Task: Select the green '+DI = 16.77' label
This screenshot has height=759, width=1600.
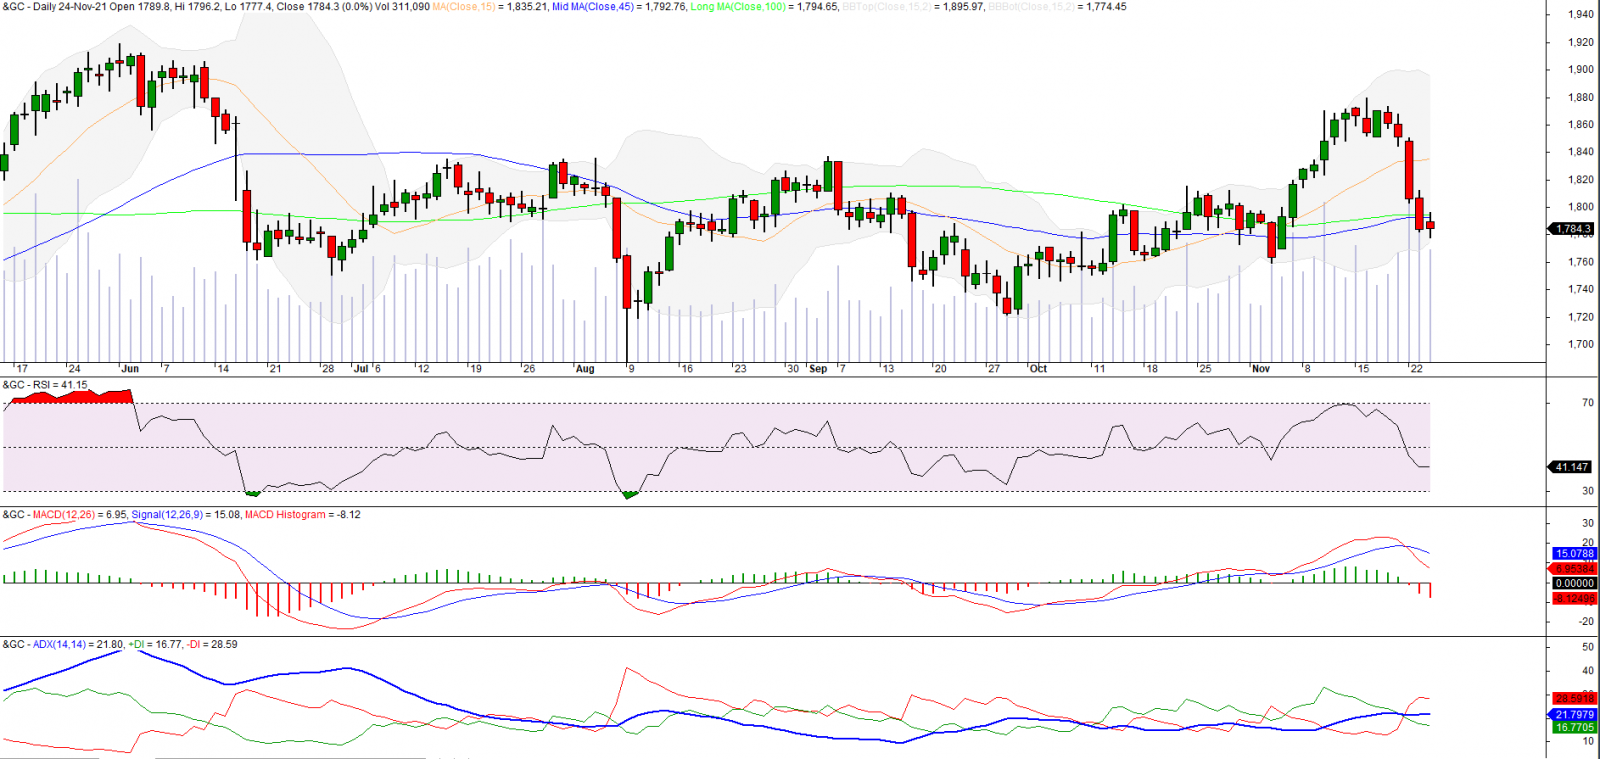Action: point(154,645)
